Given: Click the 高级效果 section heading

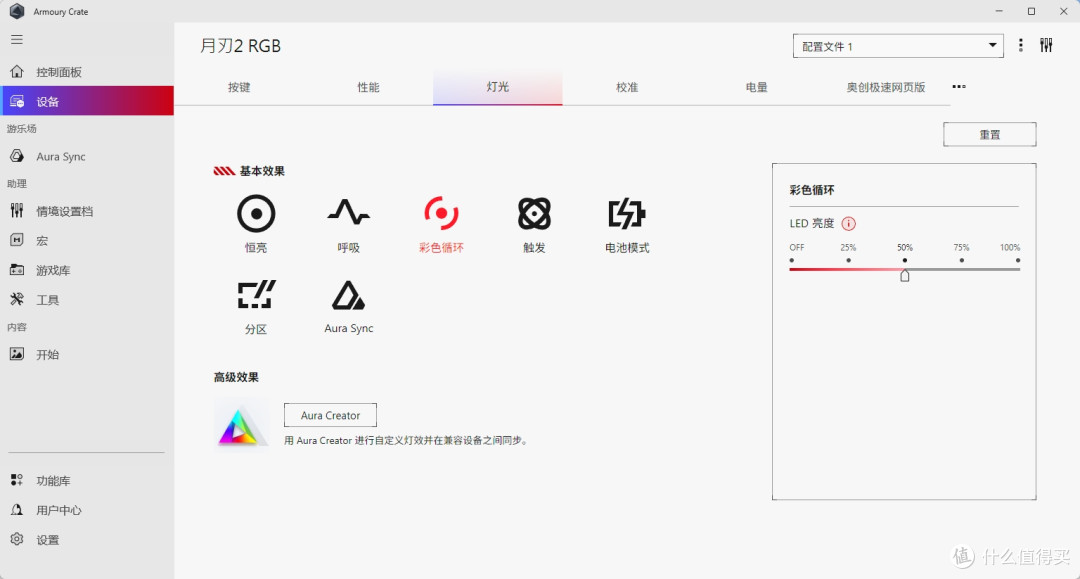Looking at the screenshot, I should pyautogui.click(x=236, y=377).
